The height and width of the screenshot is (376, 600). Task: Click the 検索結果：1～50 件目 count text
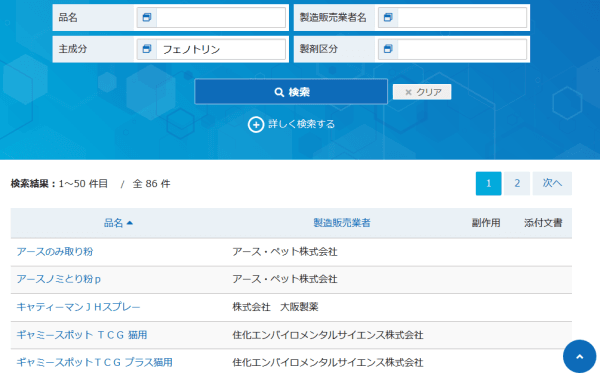pos(59,184)
